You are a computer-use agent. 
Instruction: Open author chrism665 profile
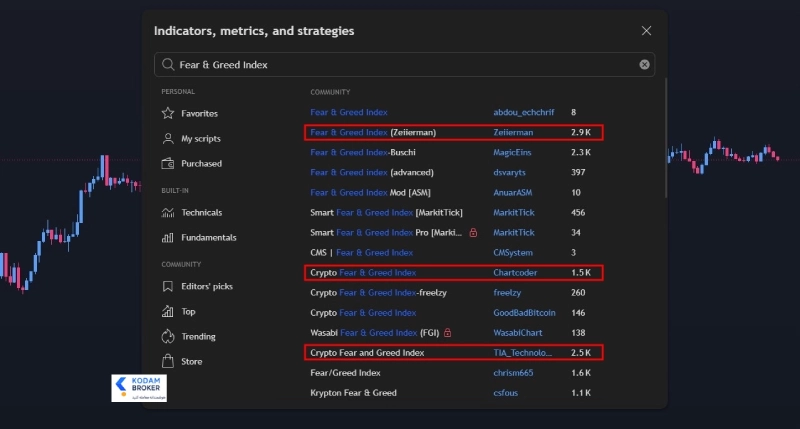[513, 373]
